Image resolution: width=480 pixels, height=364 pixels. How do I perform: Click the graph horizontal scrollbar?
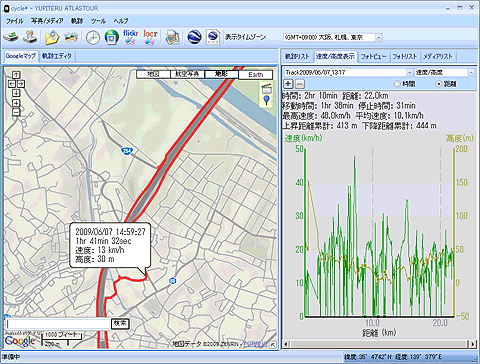point(379,343)
